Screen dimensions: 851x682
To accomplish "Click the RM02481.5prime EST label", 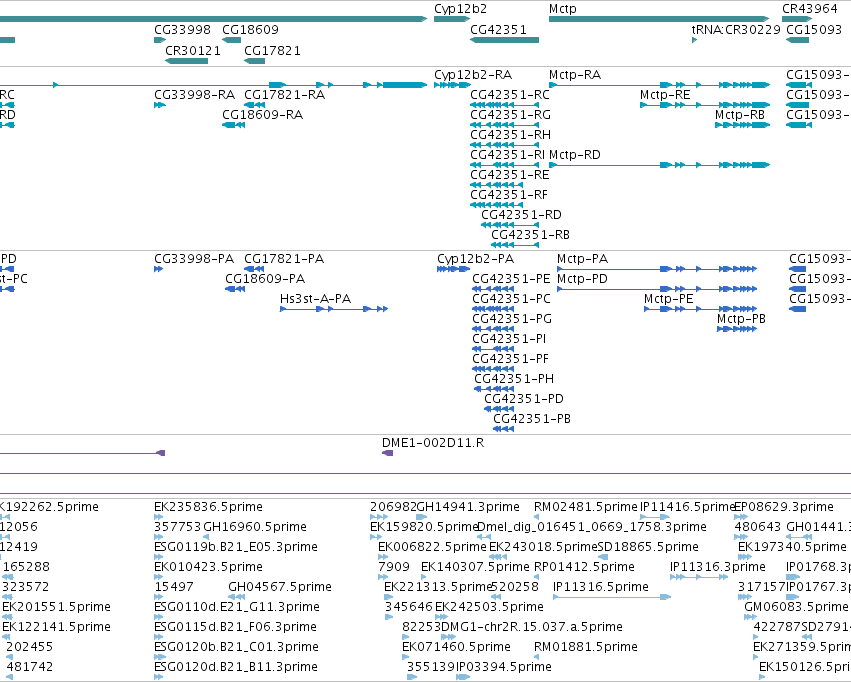I will (586, 507).
